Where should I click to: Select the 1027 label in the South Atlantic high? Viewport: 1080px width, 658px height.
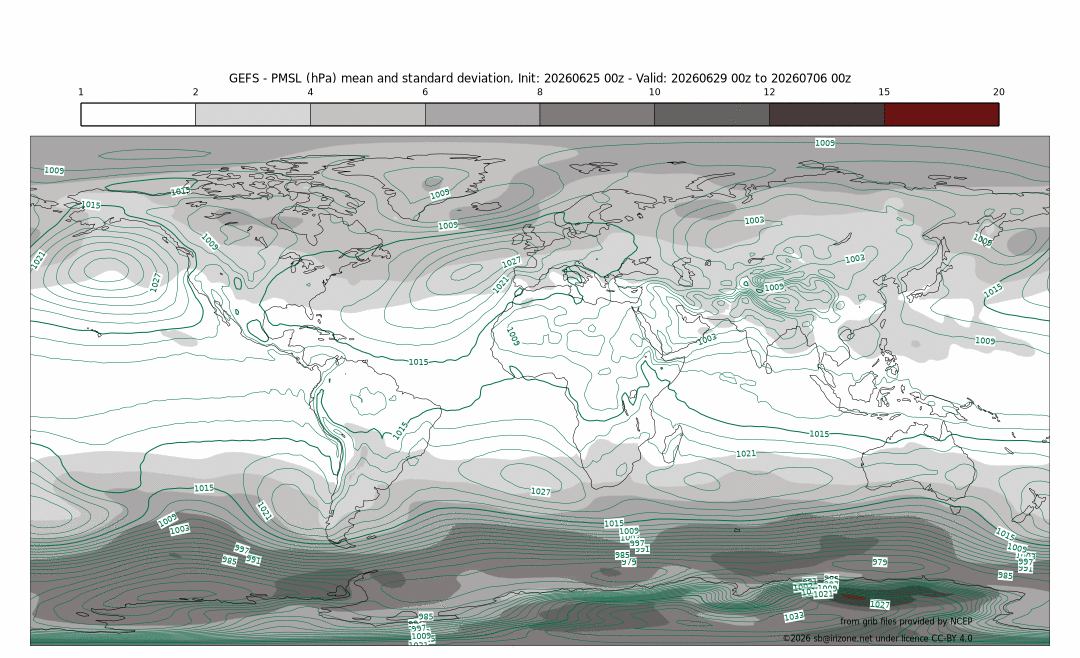click(541, 491)
